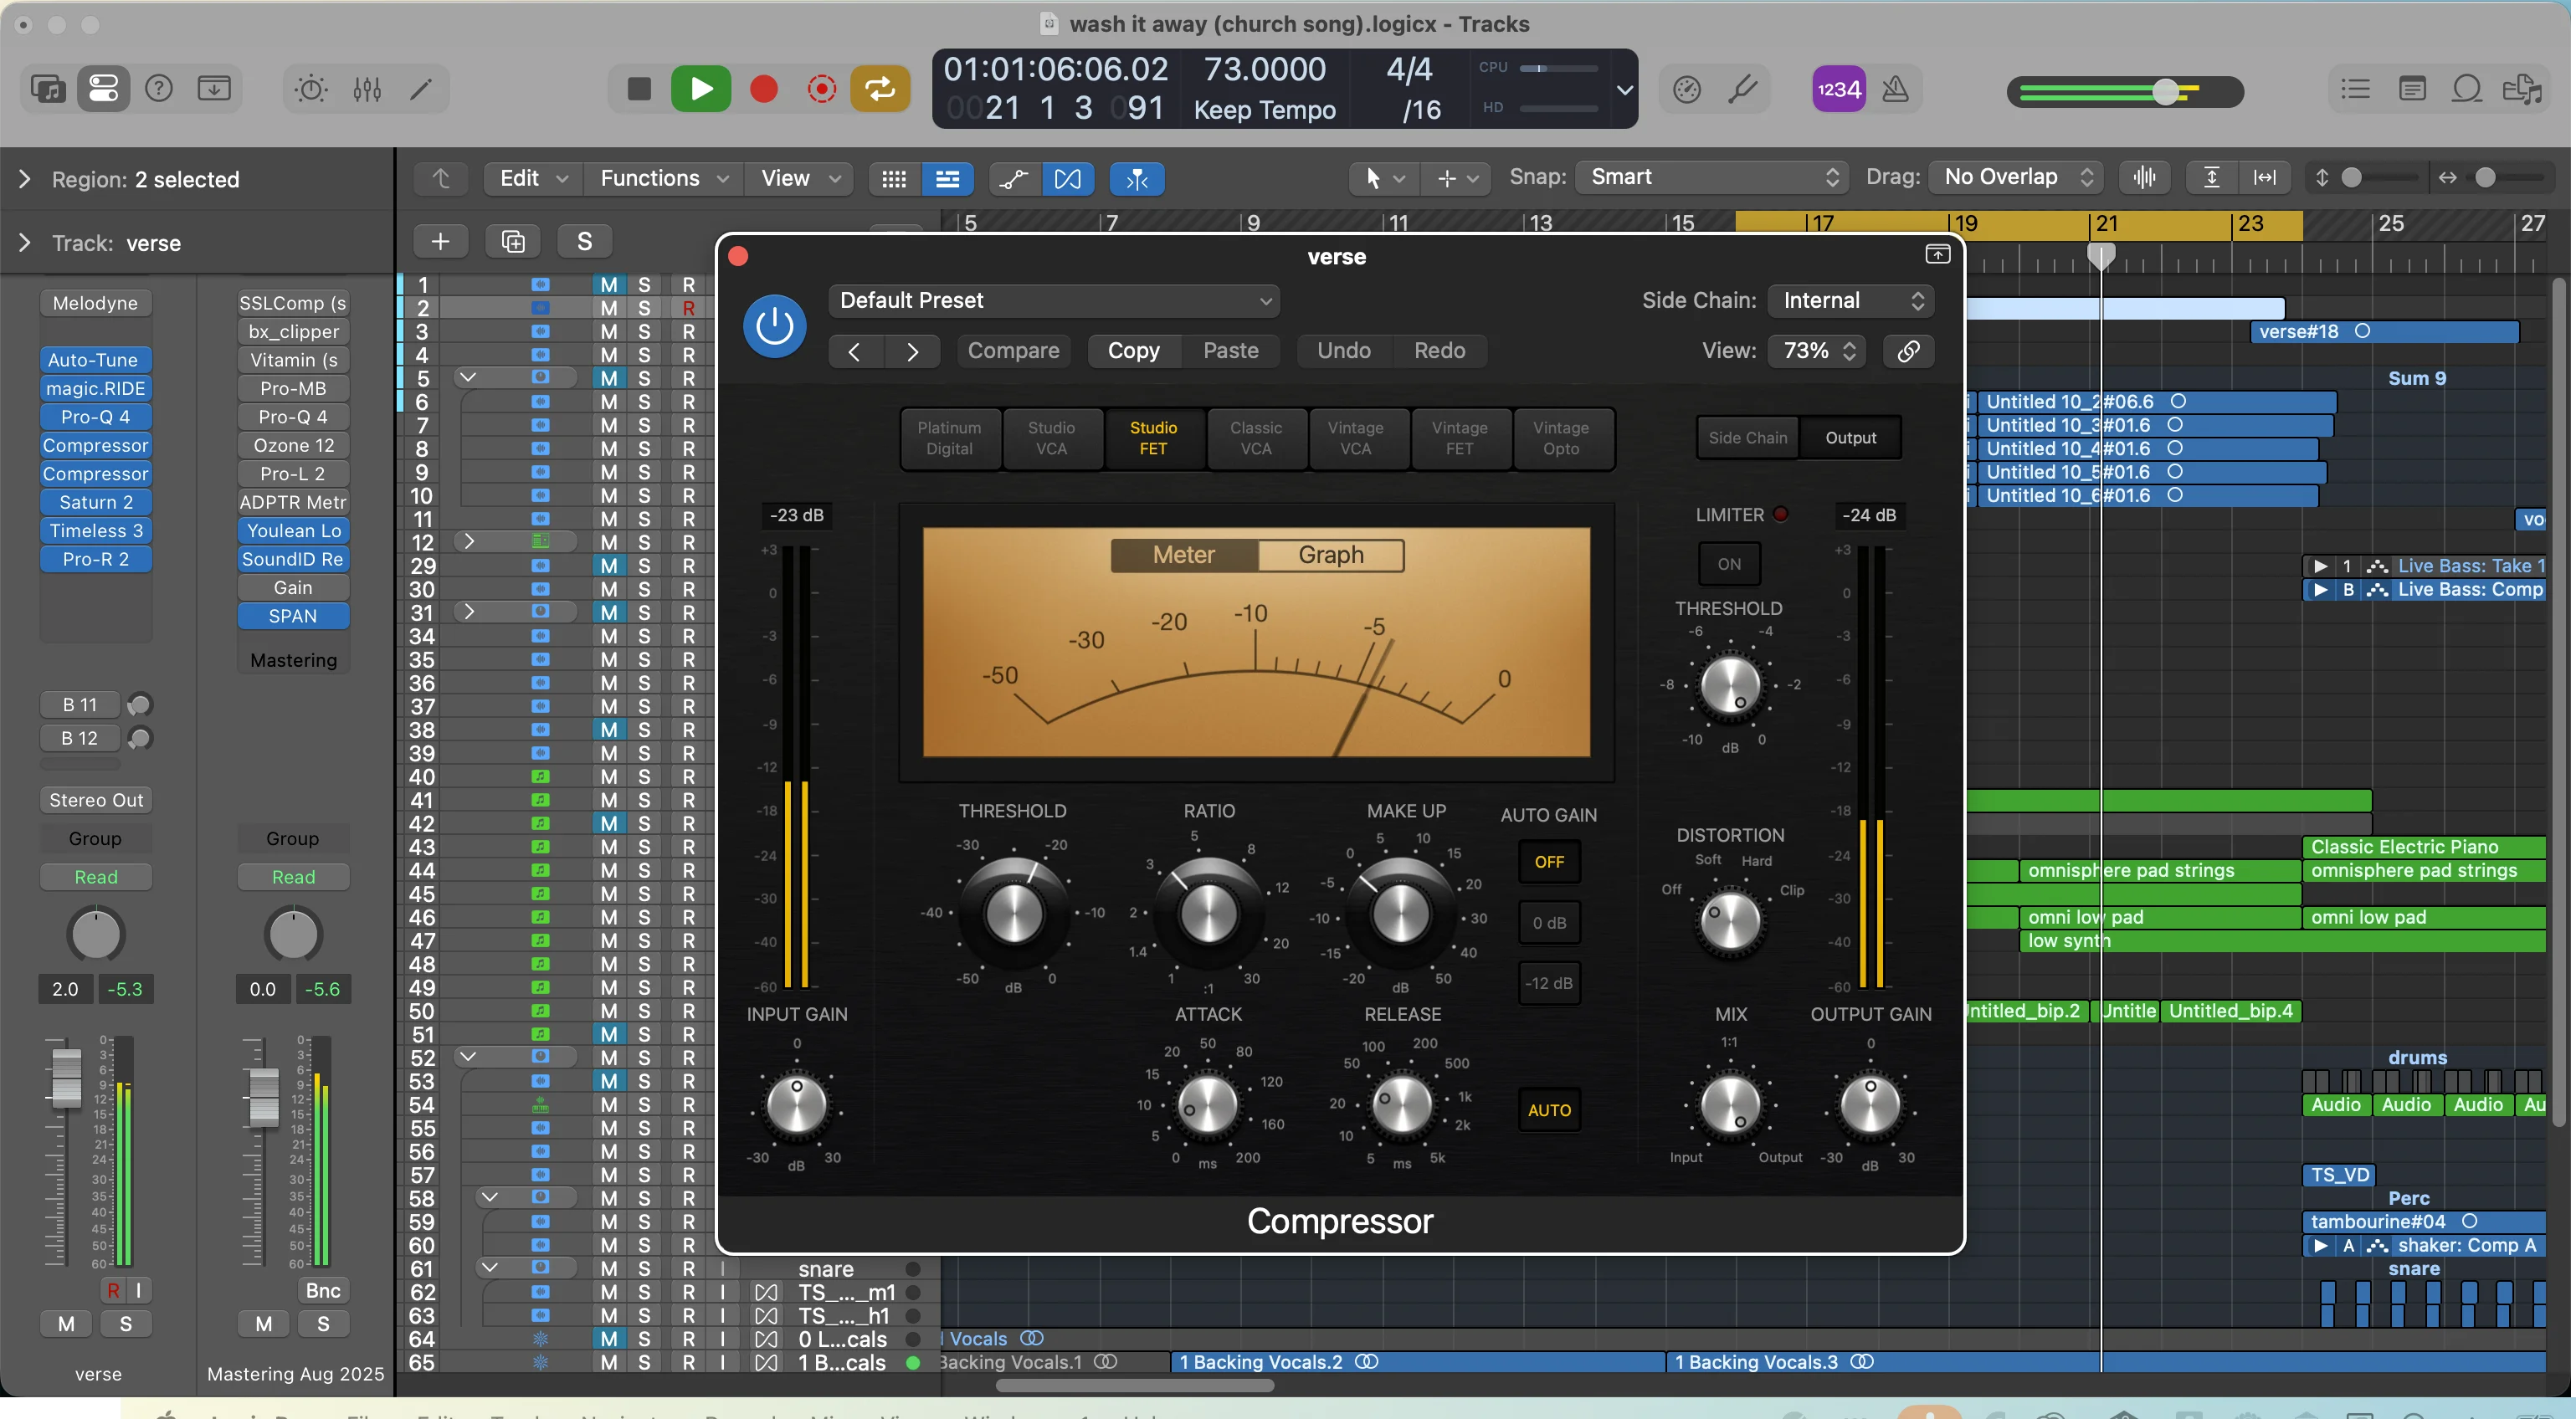Click the Compare button in the plugin
The width and height of the screenshot is (2576, 1419).
coord(1013,350)
